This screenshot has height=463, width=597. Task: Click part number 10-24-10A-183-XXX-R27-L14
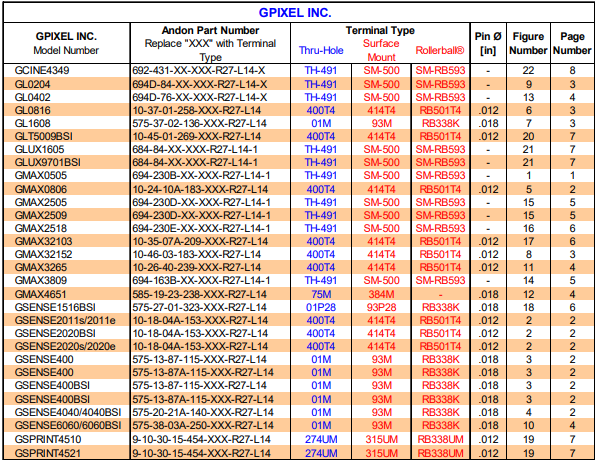pos(200,189)
